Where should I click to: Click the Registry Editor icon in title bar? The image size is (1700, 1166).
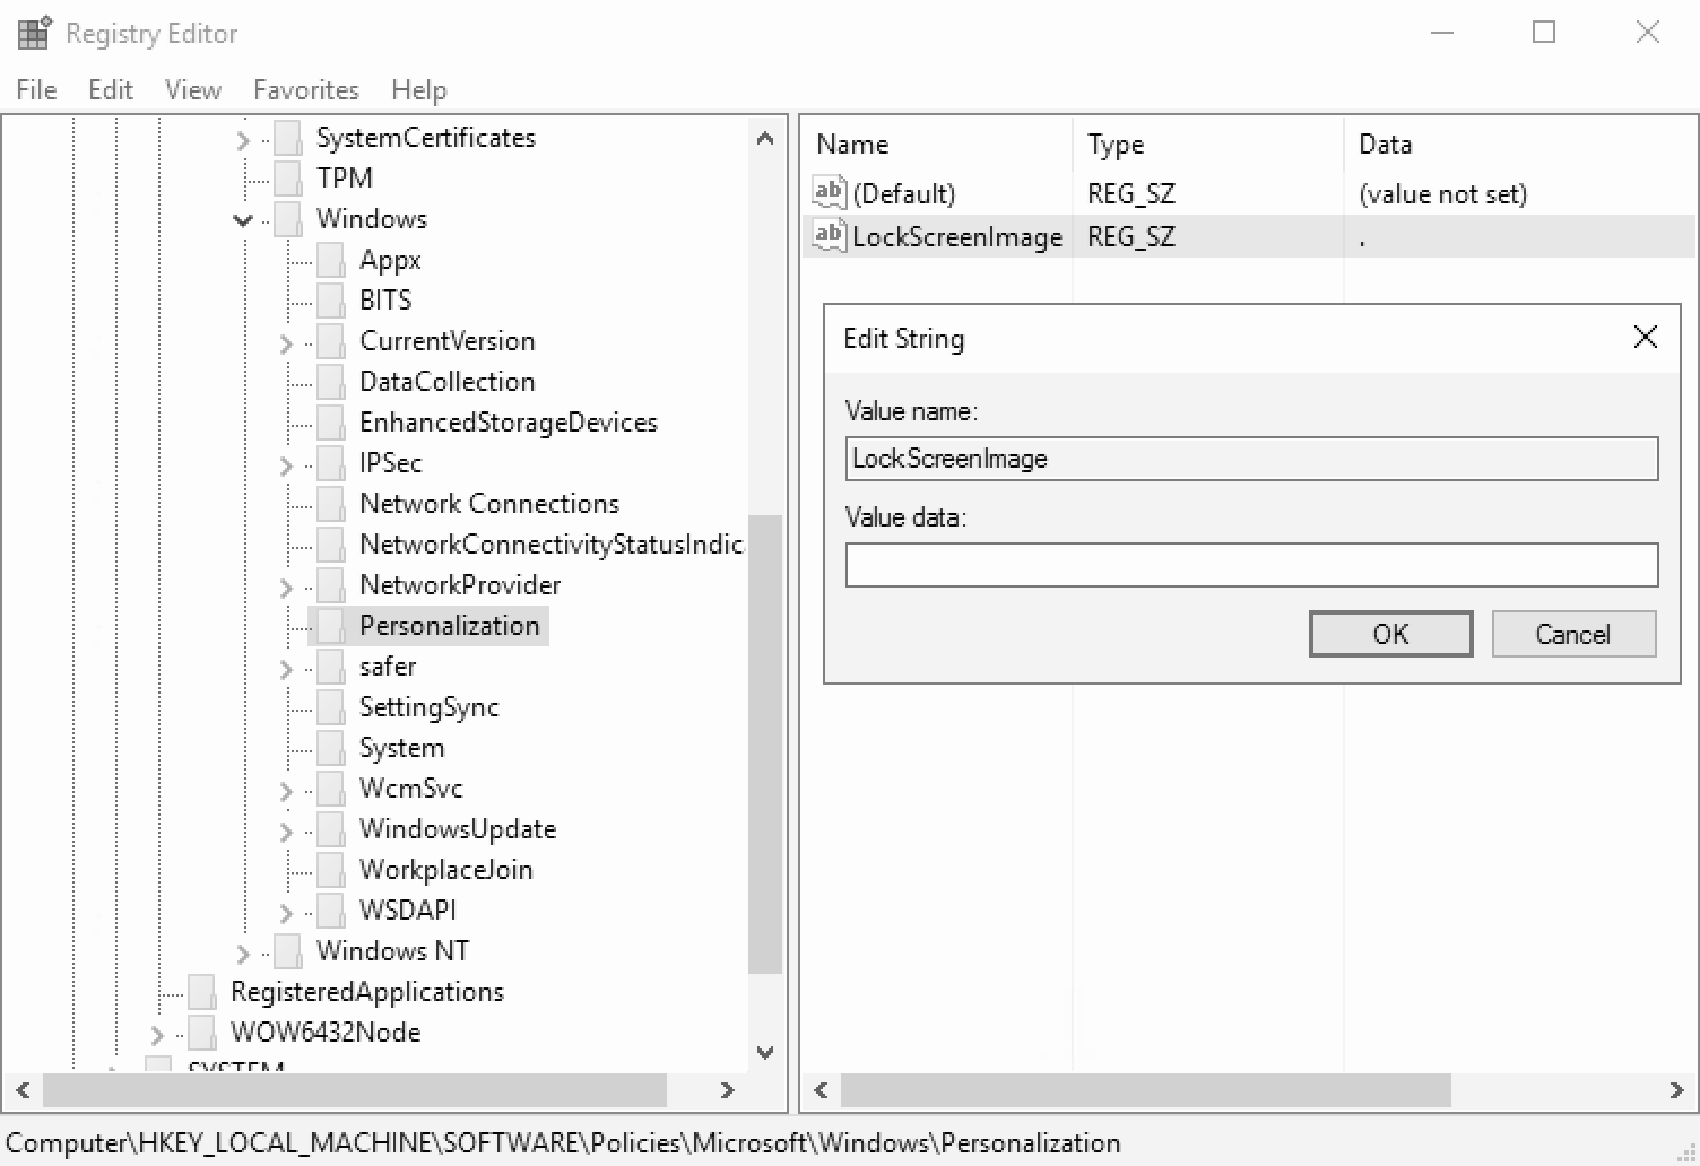point(33,32)
